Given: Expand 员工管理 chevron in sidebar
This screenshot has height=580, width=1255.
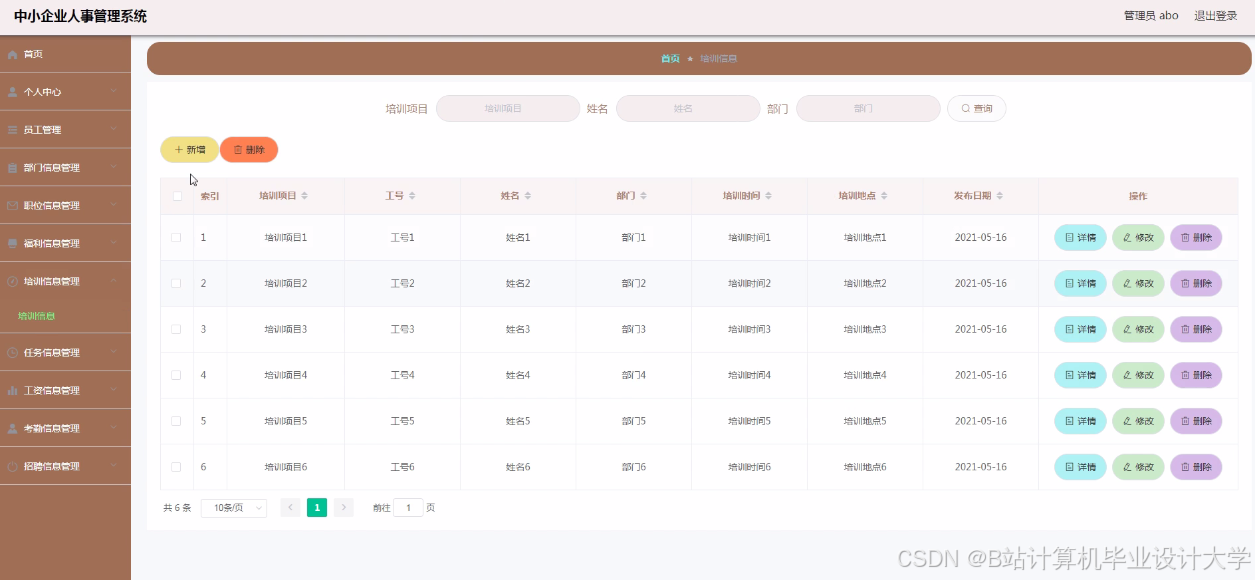Looking at the screenshot, I should click(x=114, y=129).
